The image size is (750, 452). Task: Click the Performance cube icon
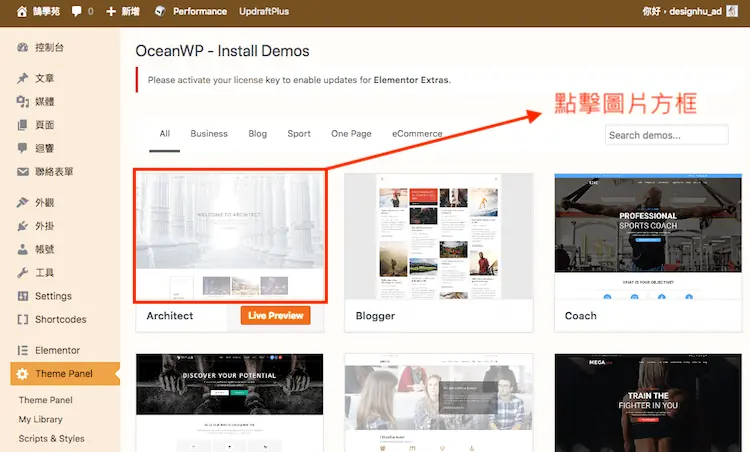(x=160, y=11)
